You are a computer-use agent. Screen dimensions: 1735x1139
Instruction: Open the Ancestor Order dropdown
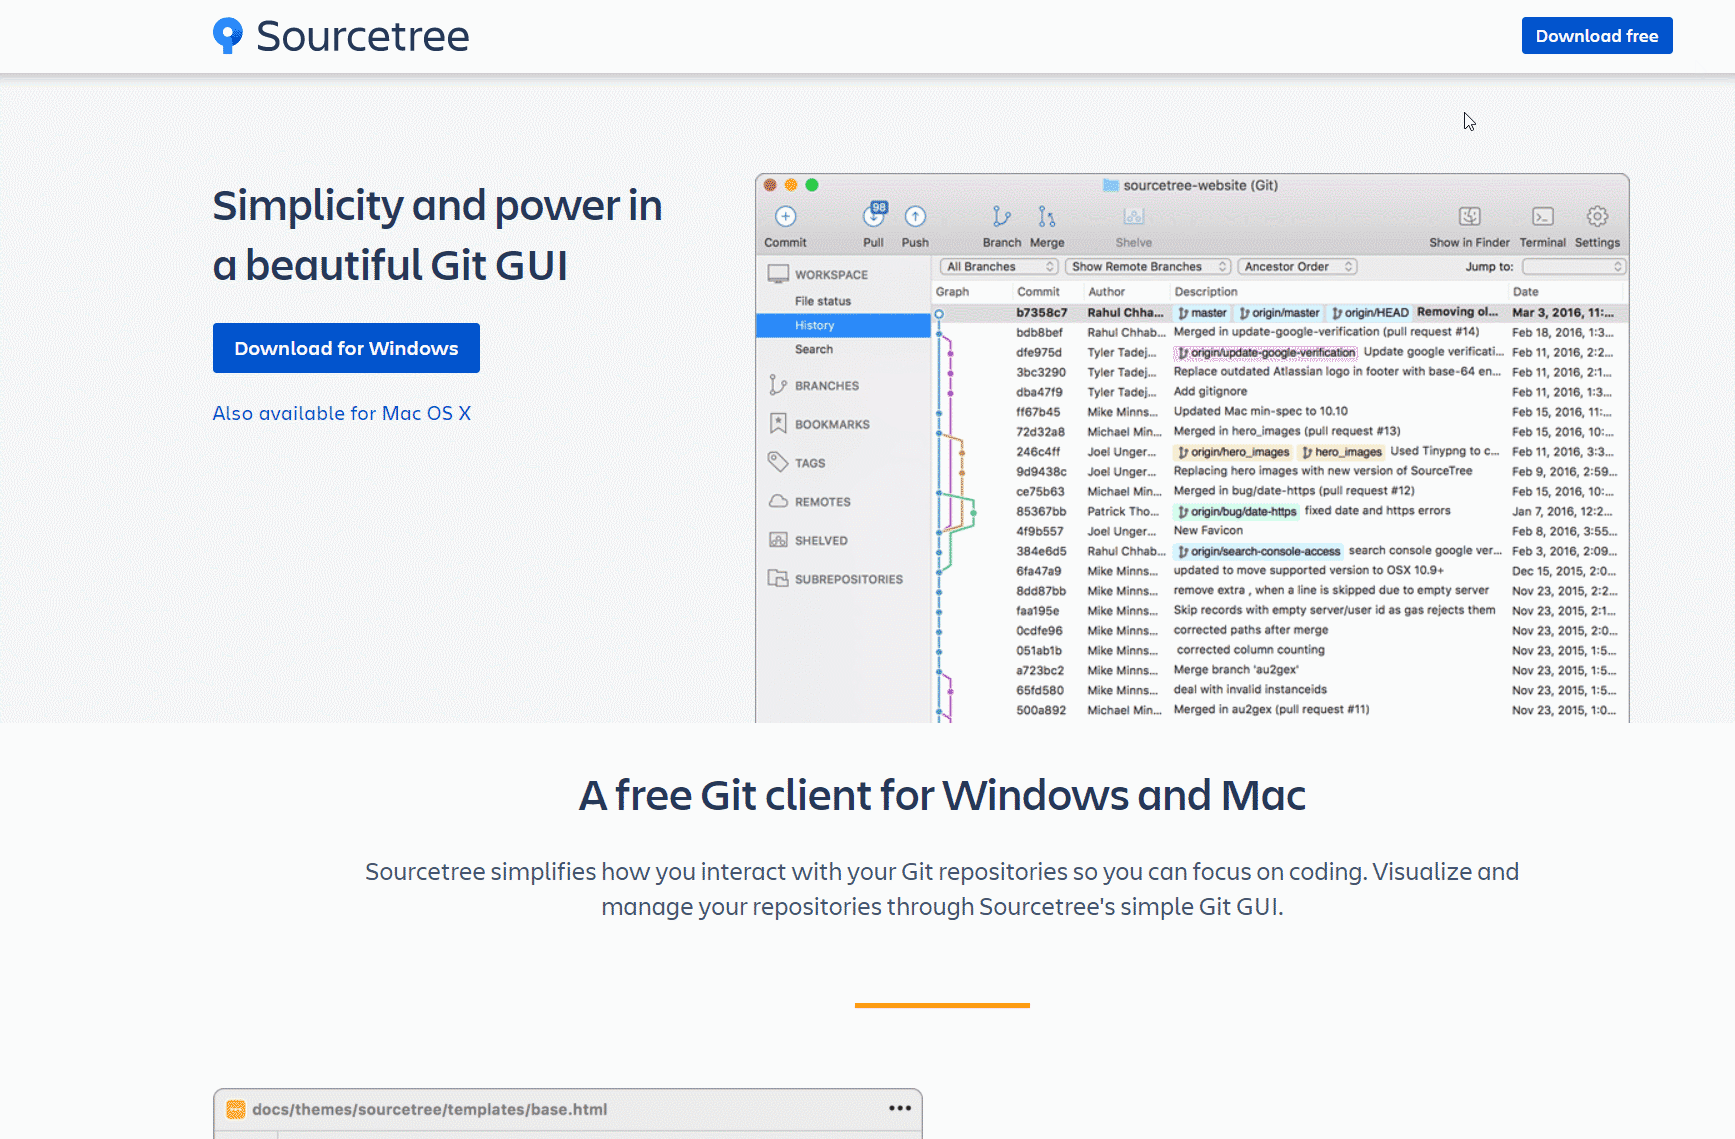tap(1297, 267)
